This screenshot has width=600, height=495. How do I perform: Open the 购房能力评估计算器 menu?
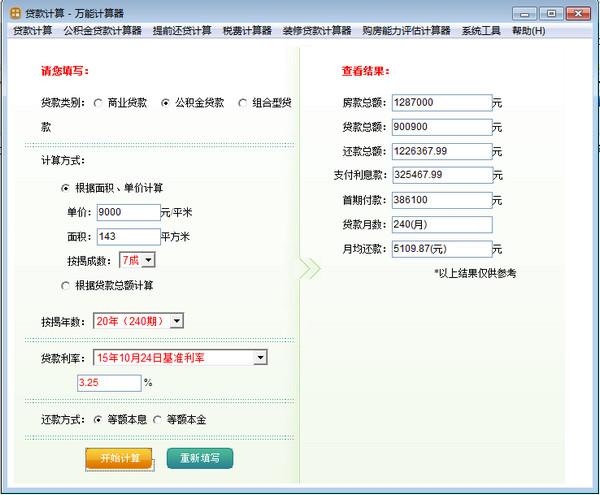tap(406, 31)
